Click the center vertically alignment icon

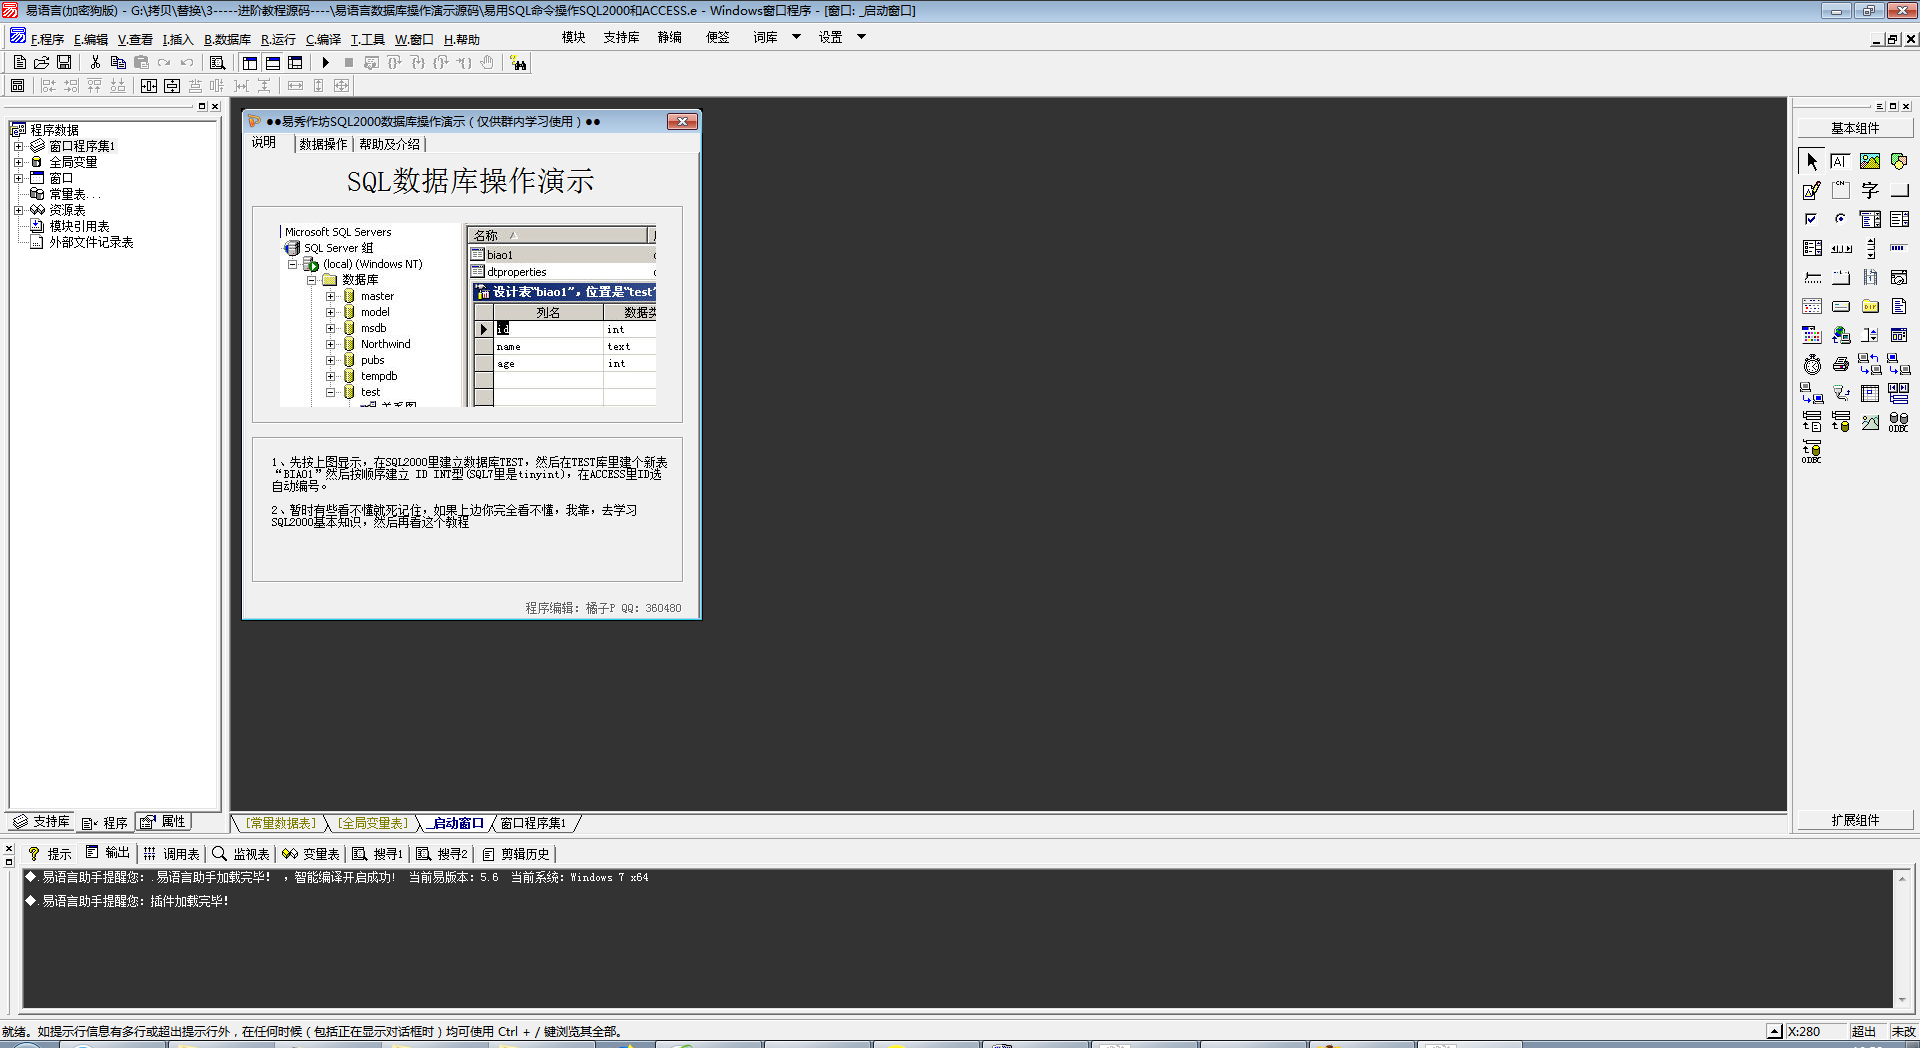[x=172, y=86]
